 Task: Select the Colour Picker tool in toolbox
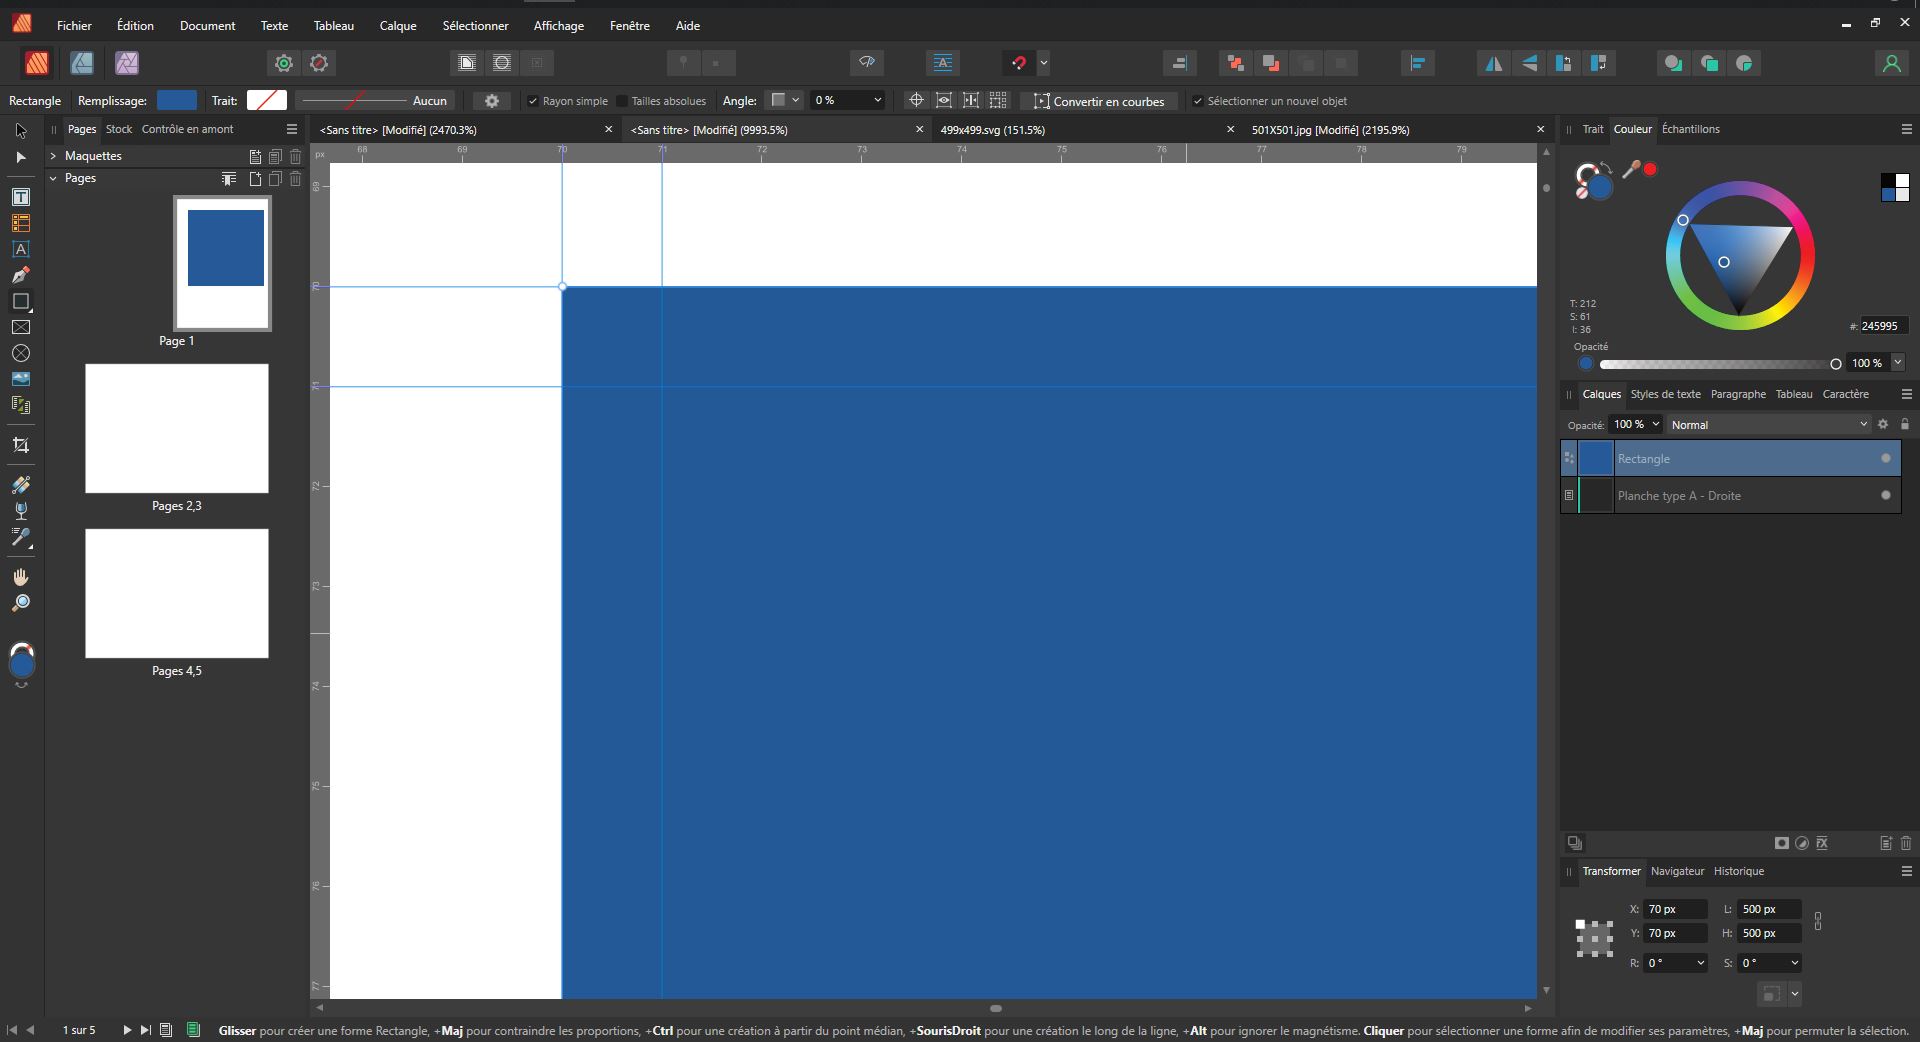21,537
